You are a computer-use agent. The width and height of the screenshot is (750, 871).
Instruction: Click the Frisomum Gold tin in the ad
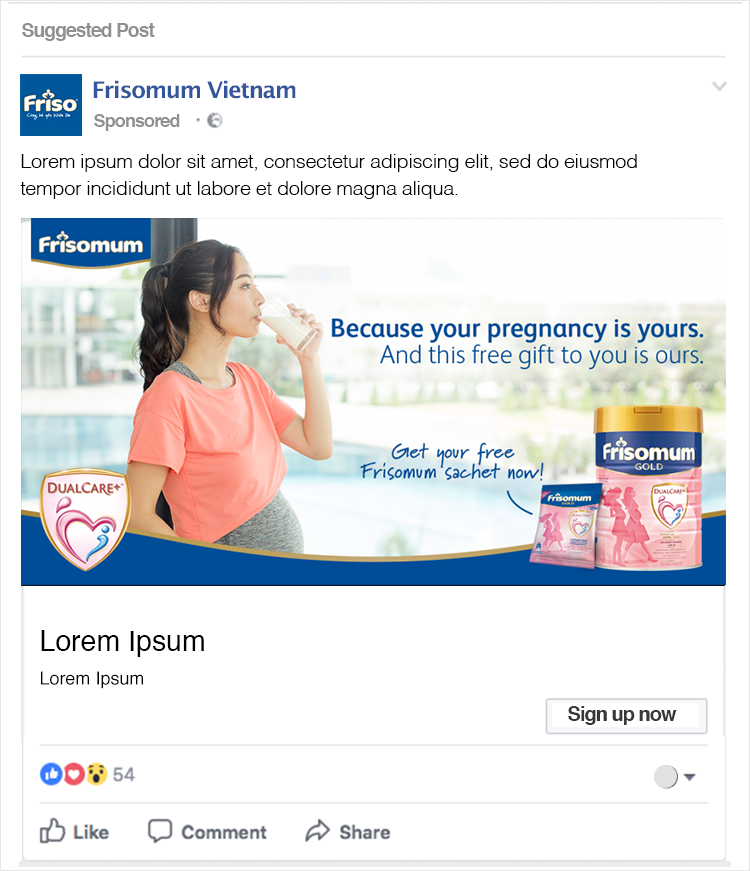(x=648, y=487)
